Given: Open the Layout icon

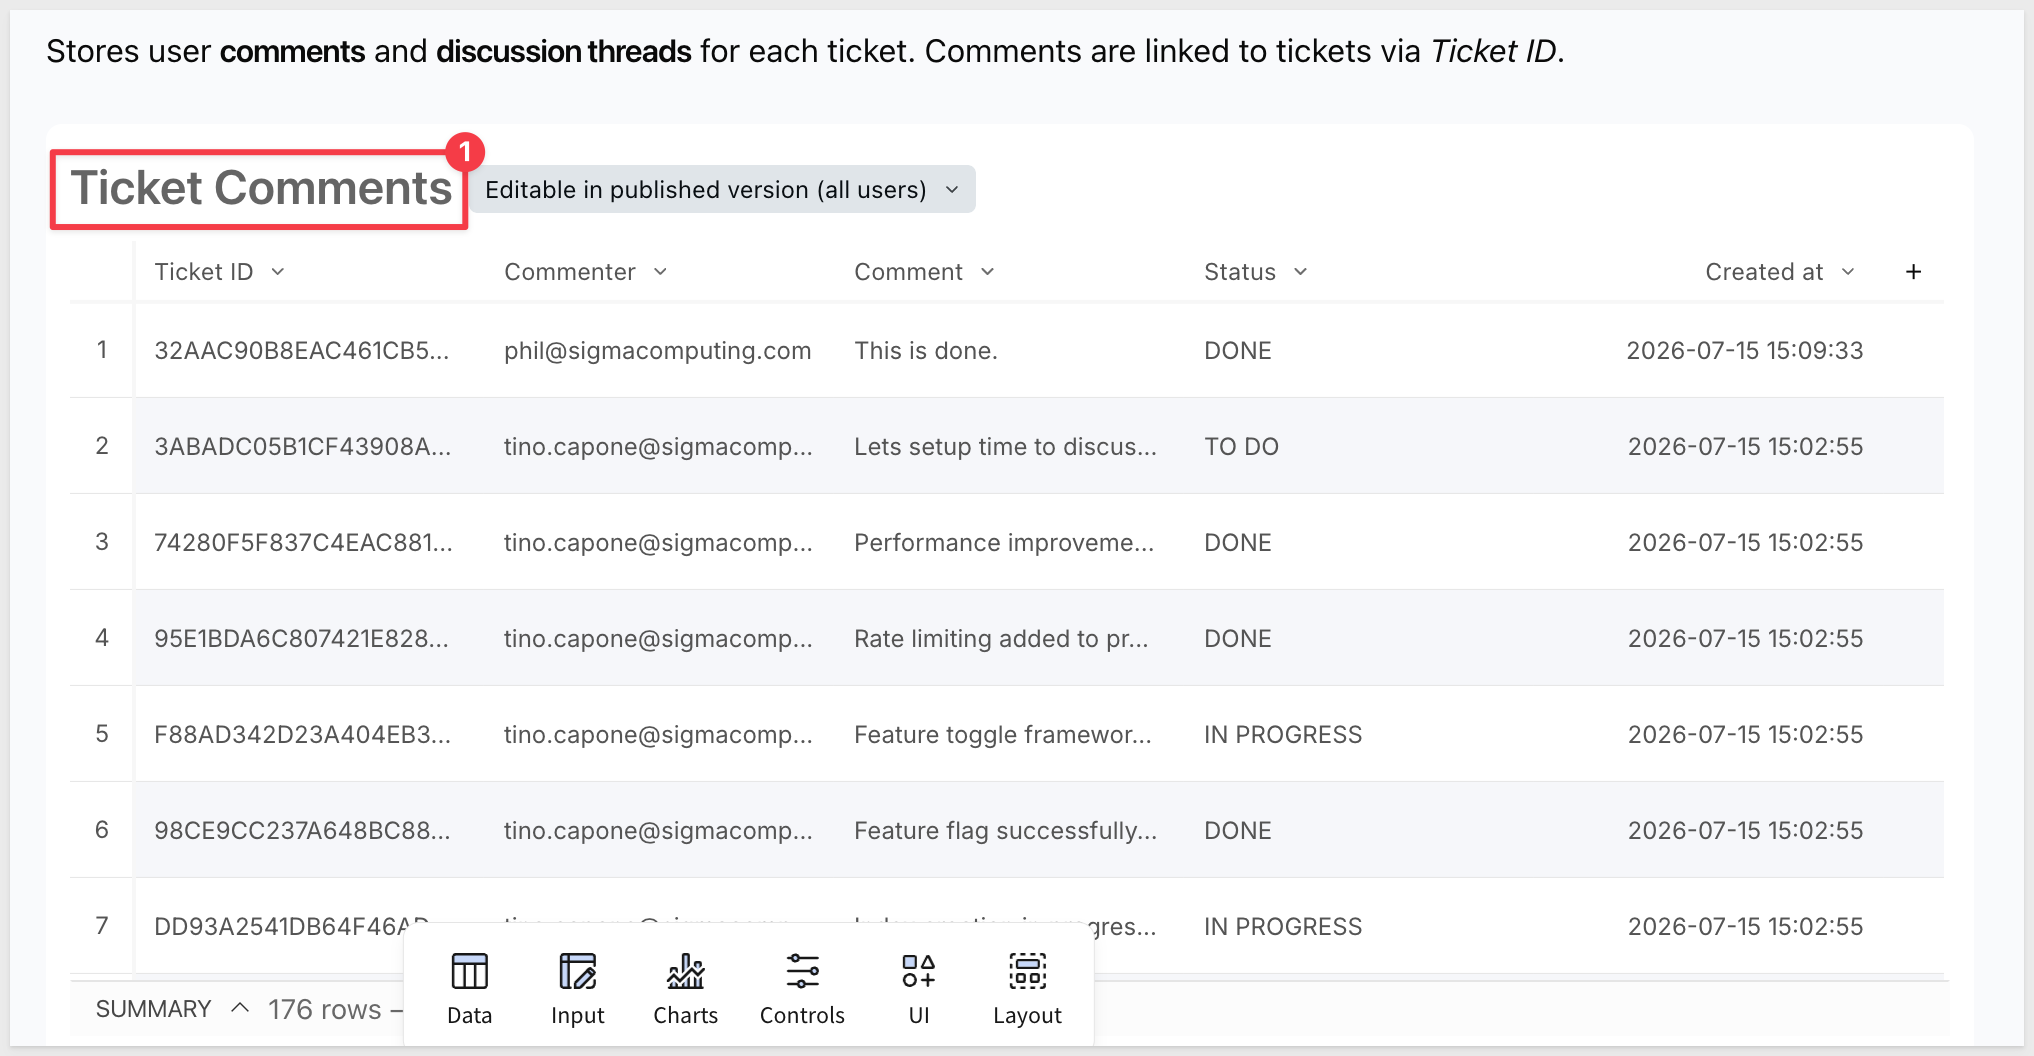Looking at the screenshot, I should tap(1027, 971).
